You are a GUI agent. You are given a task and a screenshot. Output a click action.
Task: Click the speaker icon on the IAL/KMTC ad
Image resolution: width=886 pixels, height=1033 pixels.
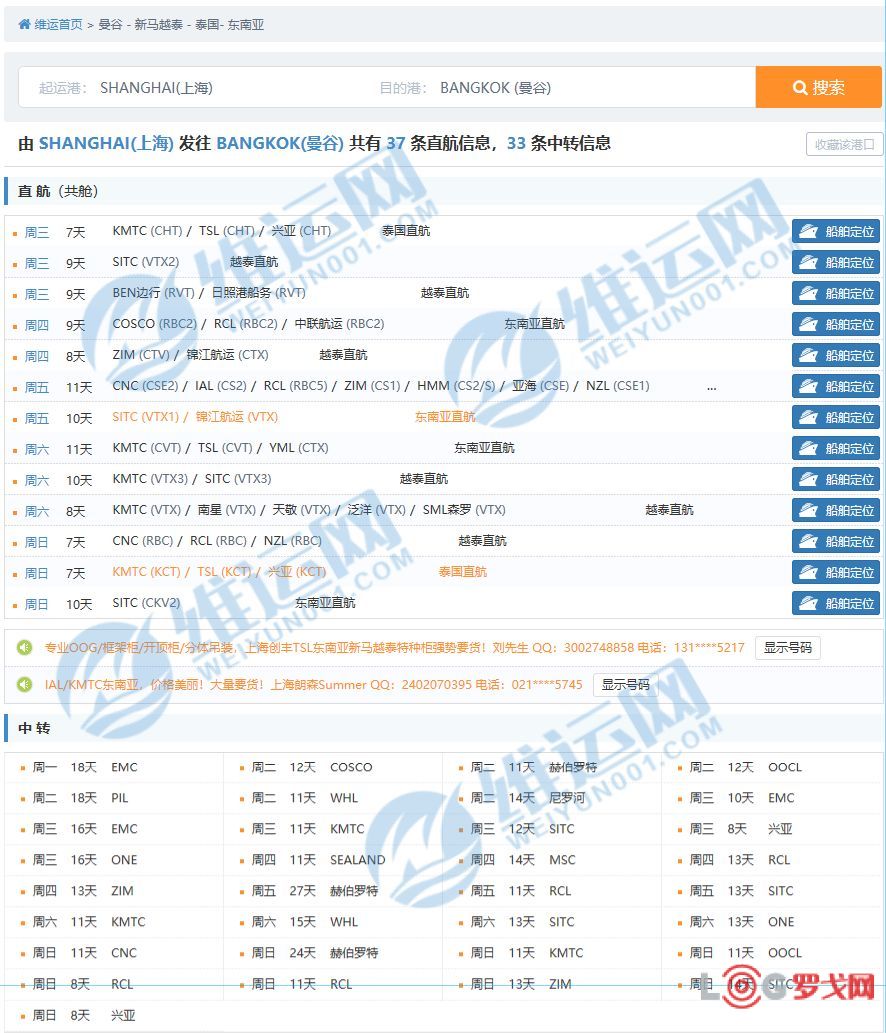[25, 685]
